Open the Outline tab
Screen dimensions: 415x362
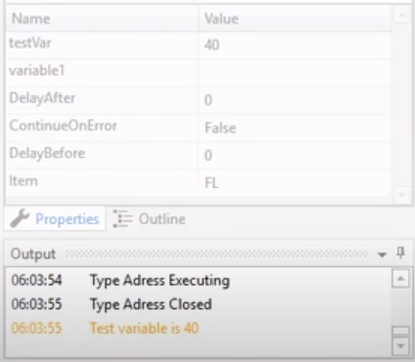[149, 219]
